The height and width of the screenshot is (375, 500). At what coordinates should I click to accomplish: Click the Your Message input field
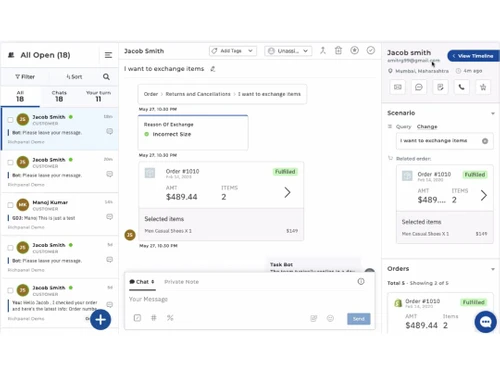249,299
